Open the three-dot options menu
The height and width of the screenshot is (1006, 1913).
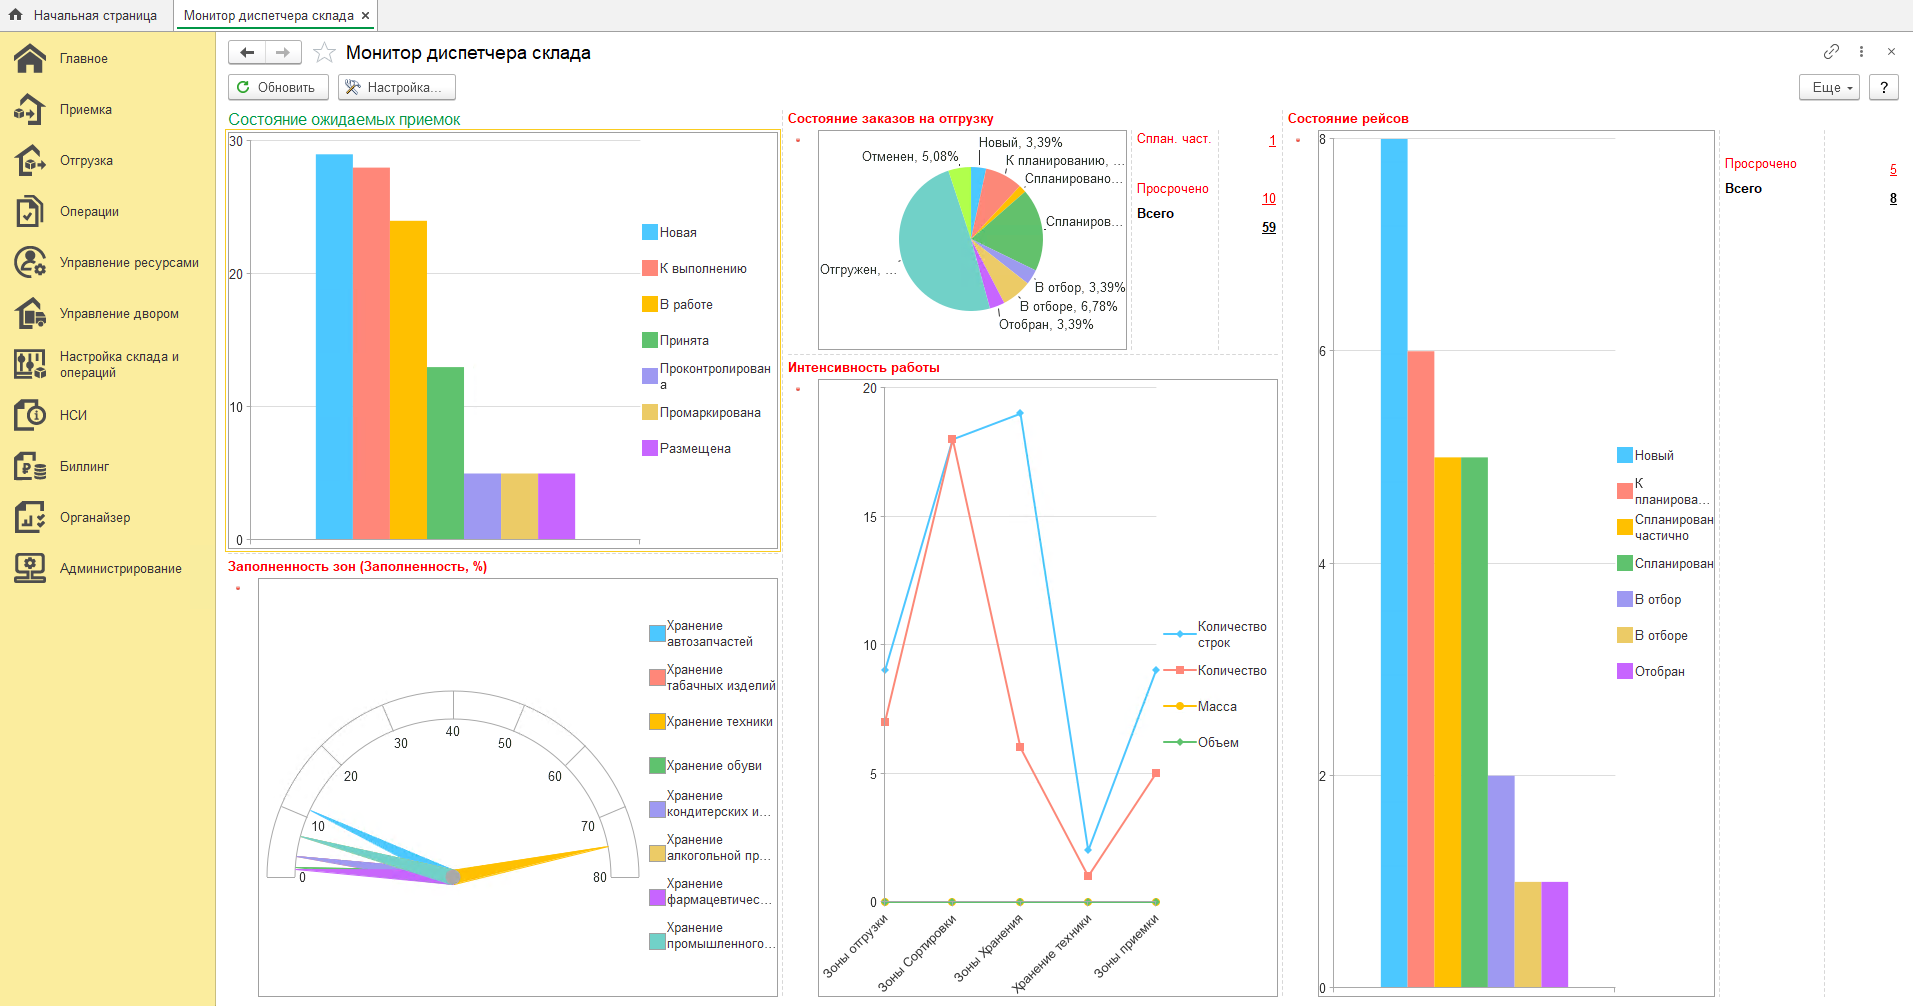click(x=1861, y=52)
